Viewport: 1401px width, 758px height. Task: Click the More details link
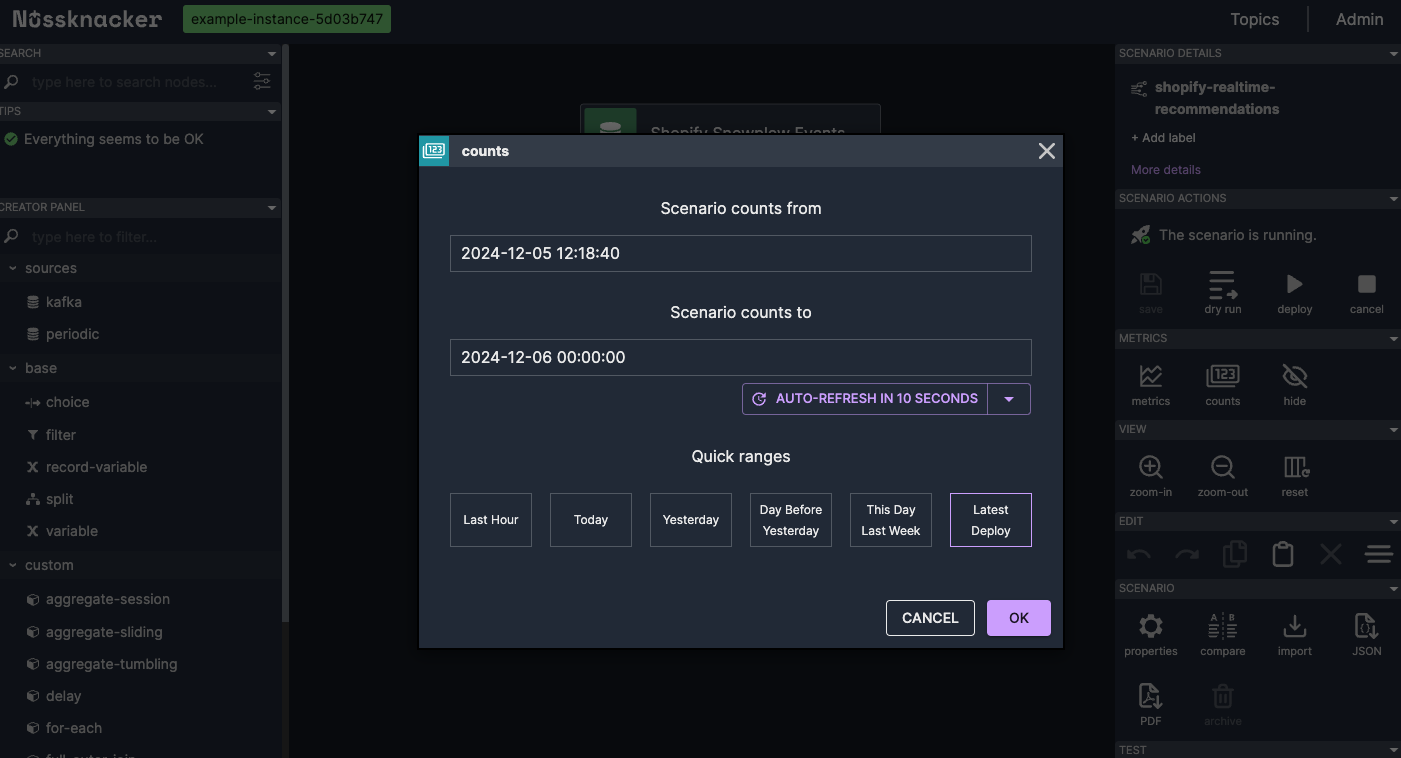pyautogui.click(x=1166, y=170)
